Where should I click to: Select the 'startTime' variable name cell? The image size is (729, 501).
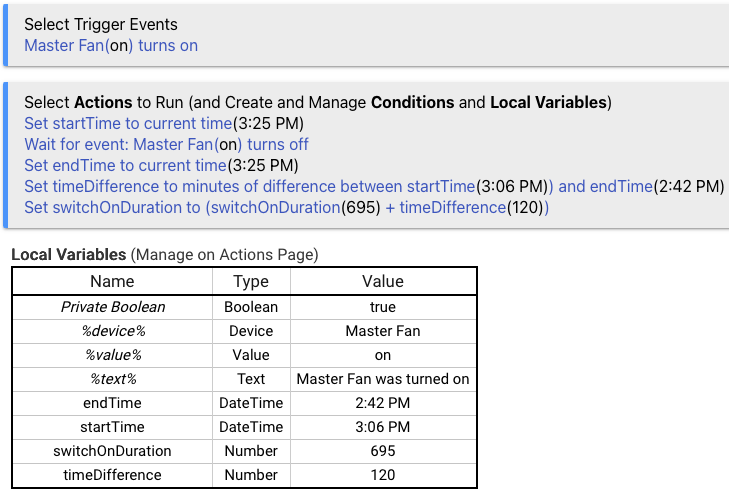coord(112,427)
